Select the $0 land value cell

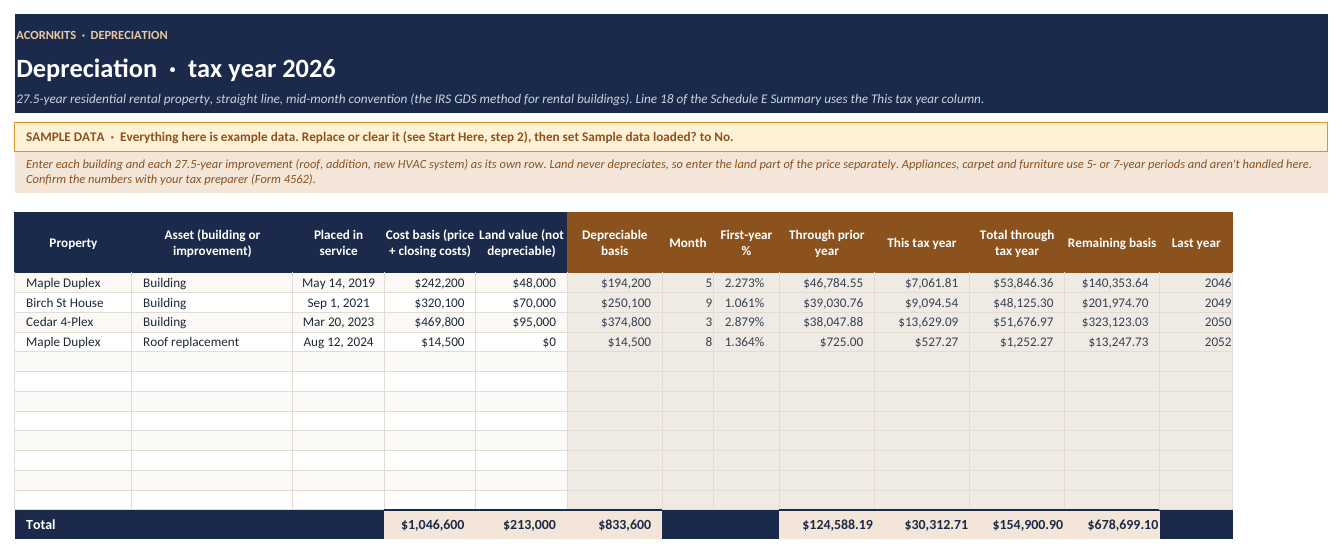coord(521,342)
